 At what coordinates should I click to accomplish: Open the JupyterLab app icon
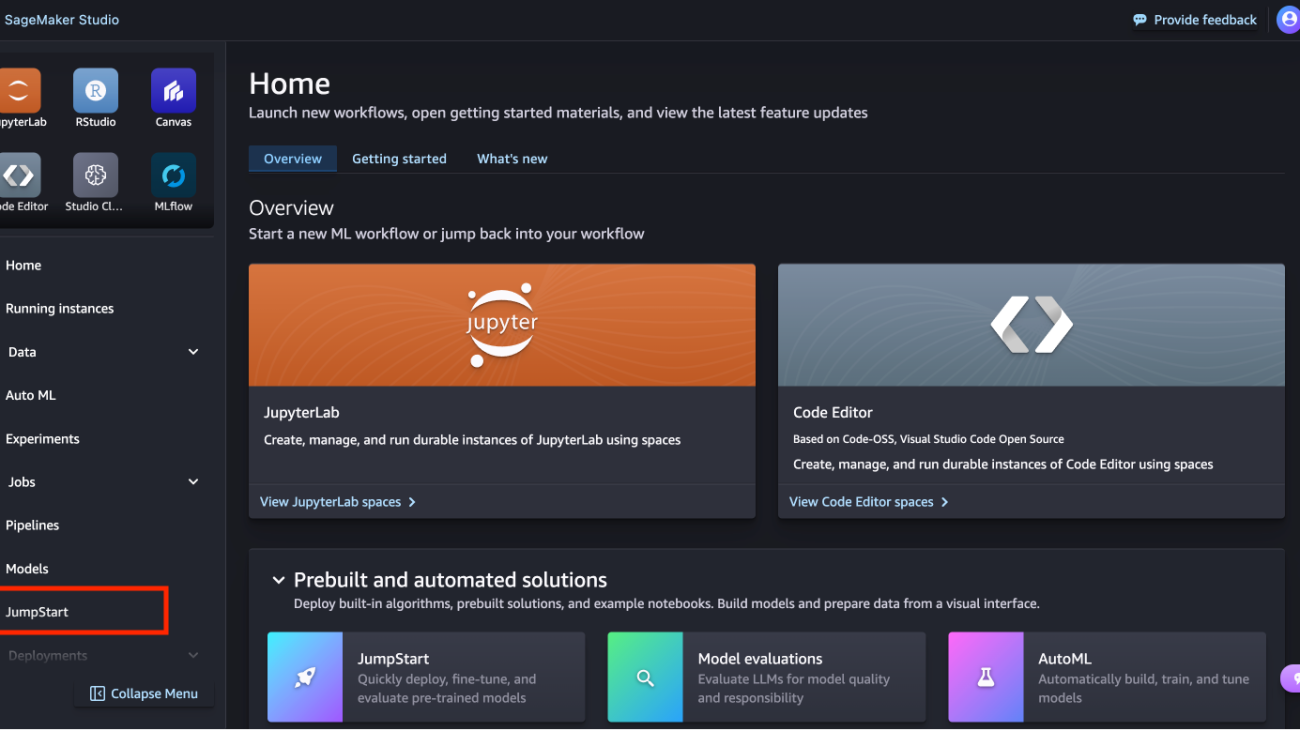click(18, 91)
